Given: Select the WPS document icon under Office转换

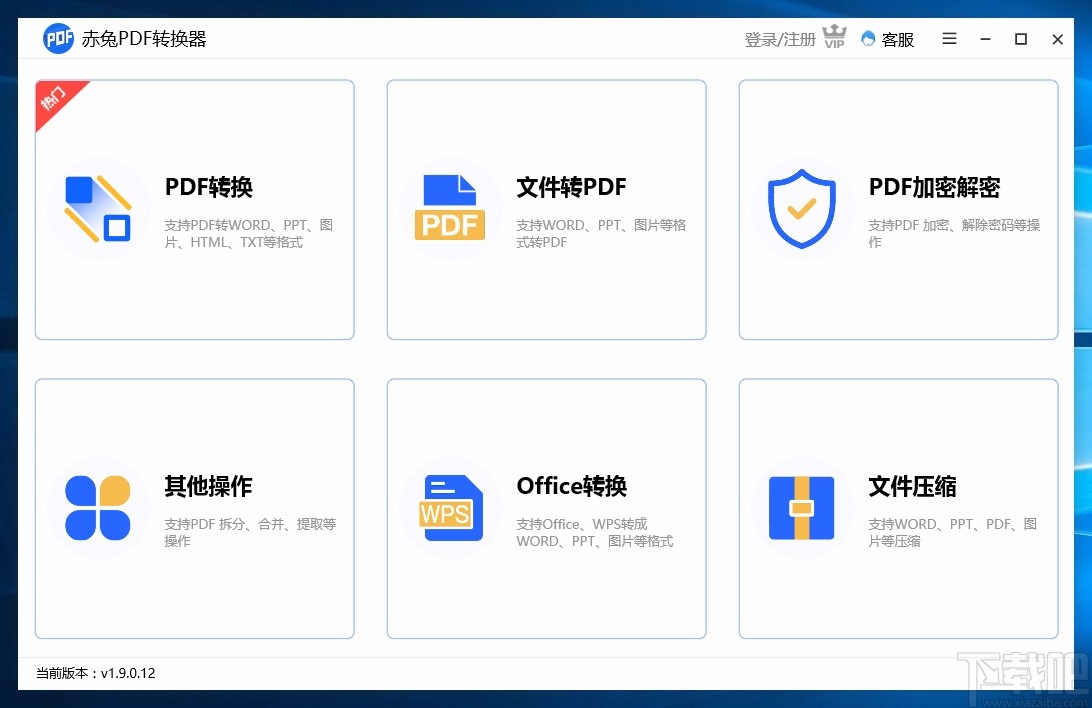Looking at the screenshot, I should [x=450, y=507].
